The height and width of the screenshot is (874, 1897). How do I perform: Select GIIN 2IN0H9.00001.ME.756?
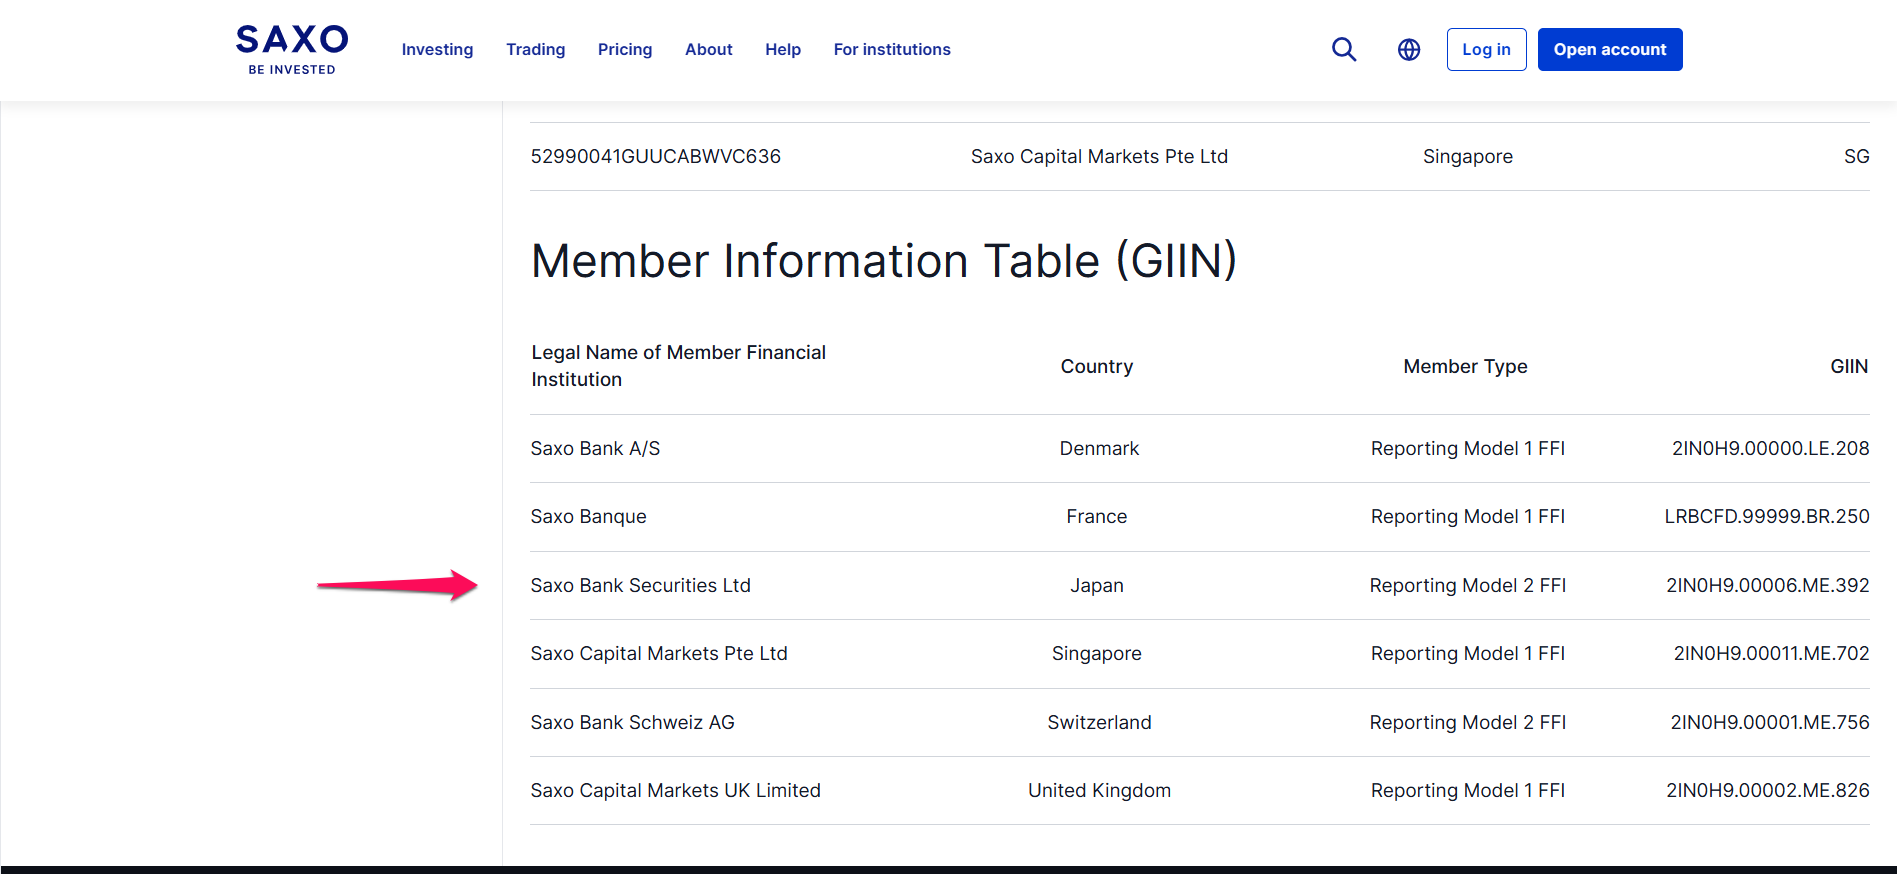point(1770,722)
